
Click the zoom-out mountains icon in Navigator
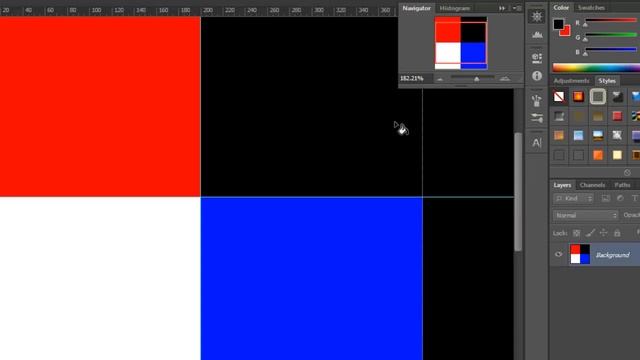[x=440, y=79]
